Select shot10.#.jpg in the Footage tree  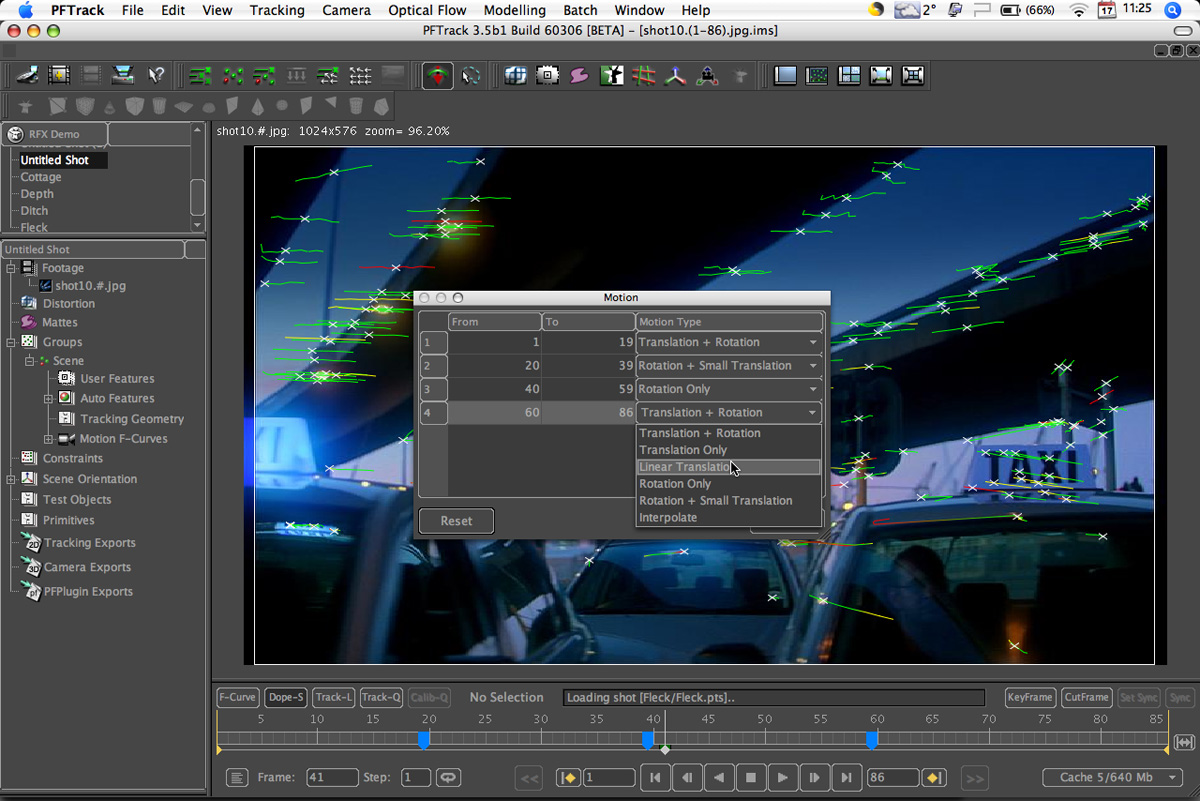coord(91,286)
